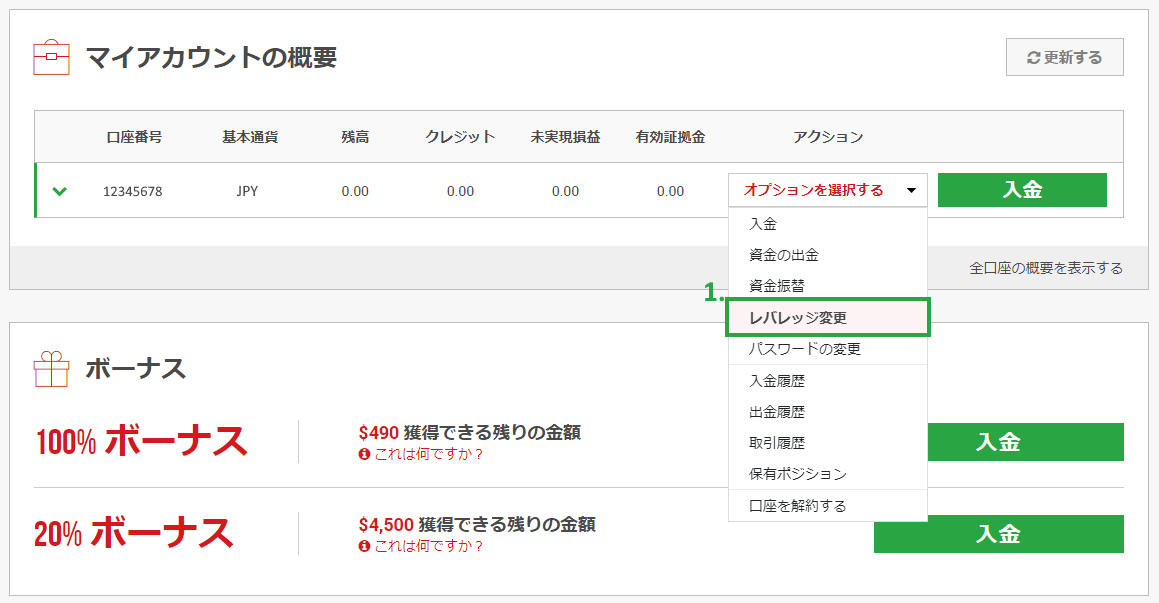Click the briefcase icon beside マイアカウントの概要
This screenshot has height=603, width=1159.
[x=52, y=58]
